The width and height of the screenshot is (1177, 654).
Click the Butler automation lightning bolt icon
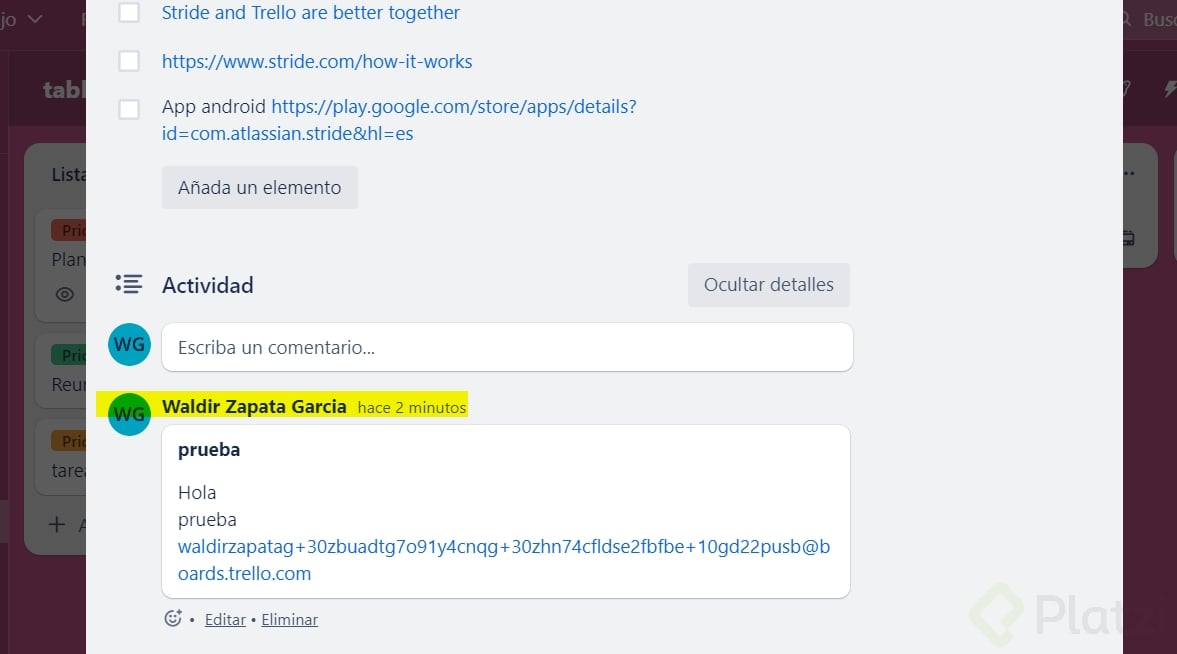(1170, 88)
